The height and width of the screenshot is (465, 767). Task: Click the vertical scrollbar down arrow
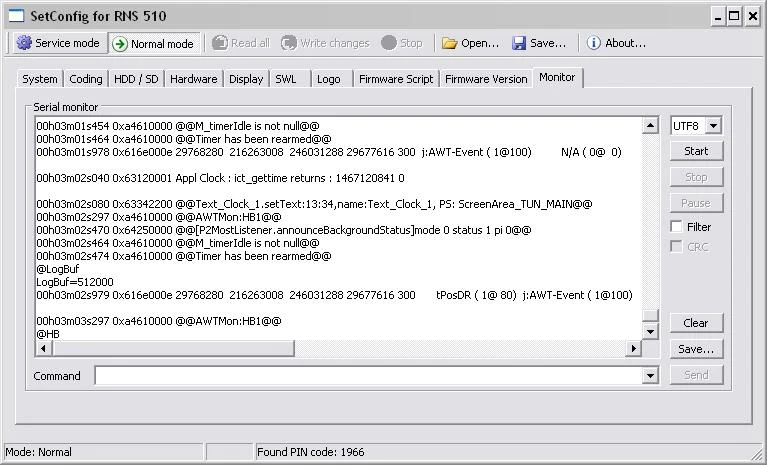pyautogui.click(x=650, y=332)
